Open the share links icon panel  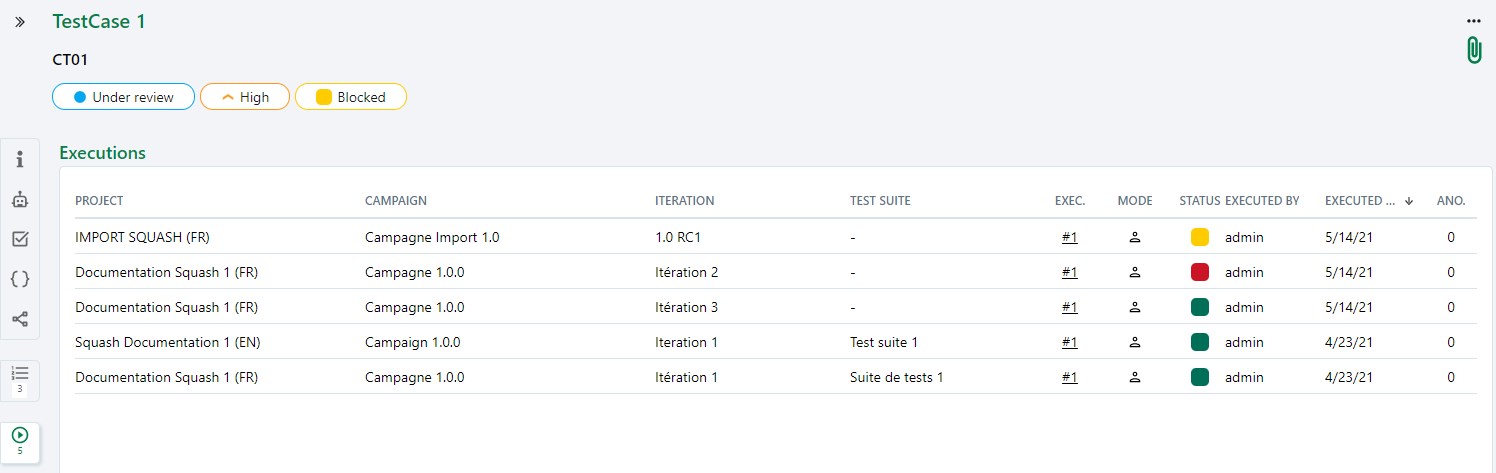pos(20,320)
